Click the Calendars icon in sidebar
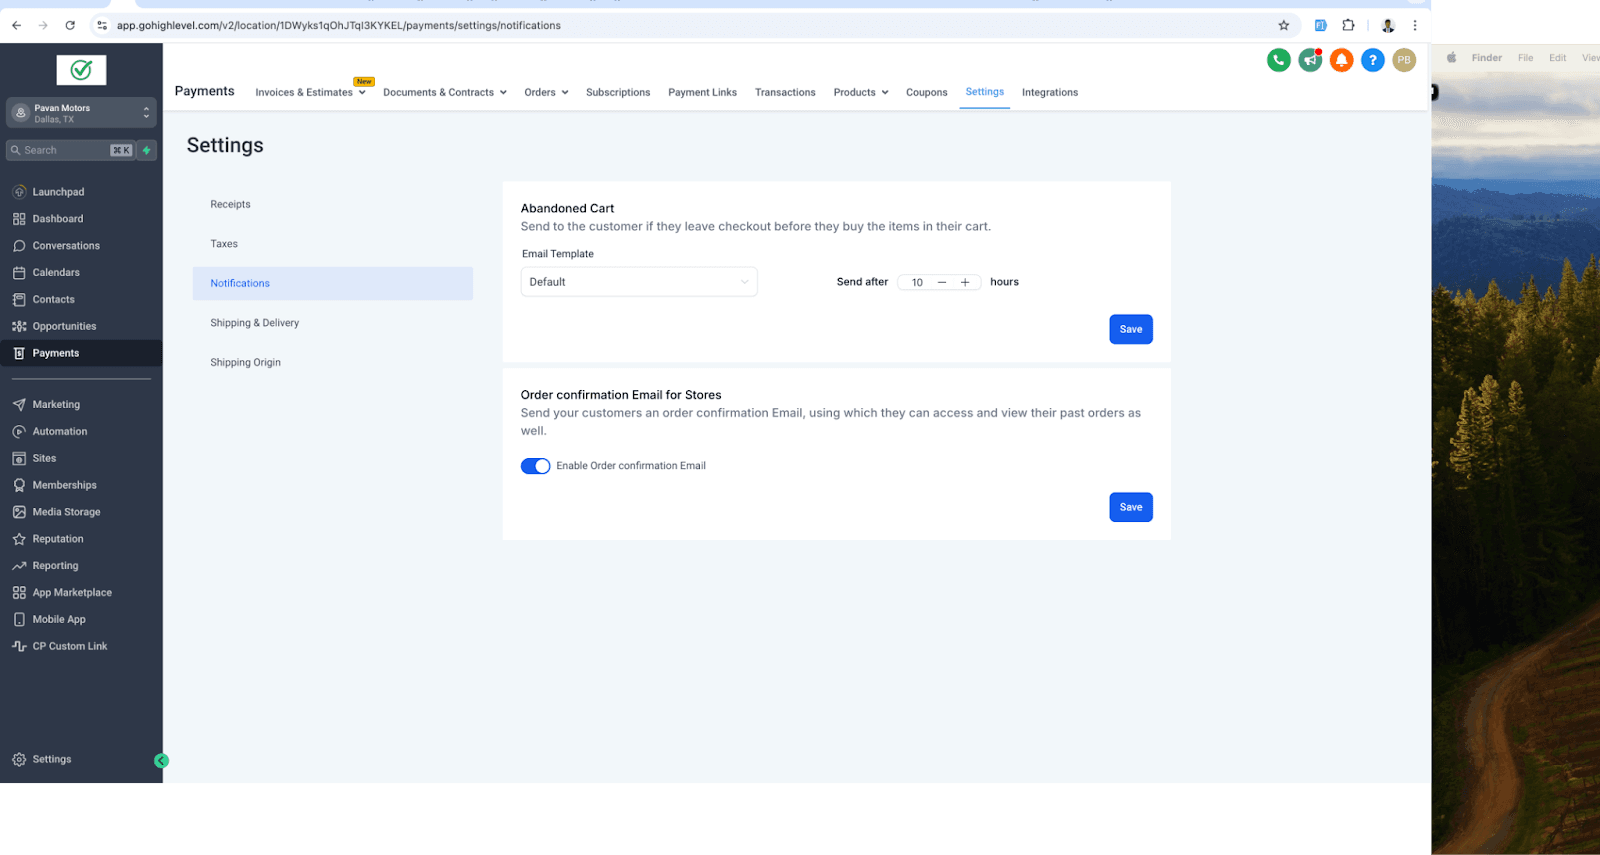This screenshot has height=855, width=1600. 19,272
